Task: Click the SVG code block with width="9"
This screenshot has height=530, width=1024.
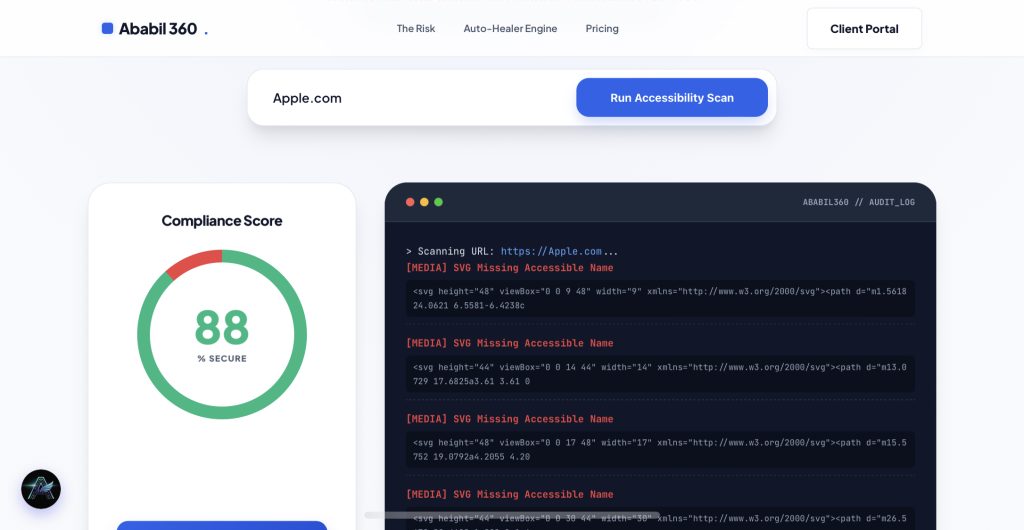Action: point(660,298)
